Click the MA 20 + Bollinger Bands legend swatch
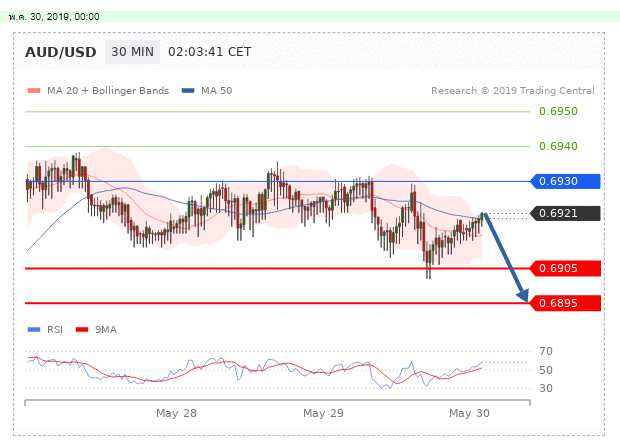Screen dimensions: 620x448 [x=34, y=91]
